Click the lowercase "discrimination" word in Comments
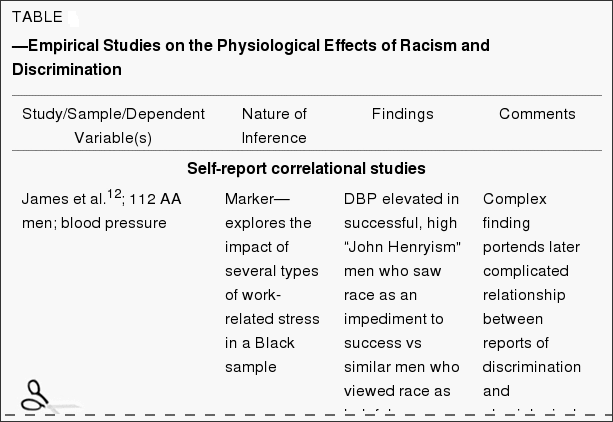Screen dimensions: 613x422 532,367
